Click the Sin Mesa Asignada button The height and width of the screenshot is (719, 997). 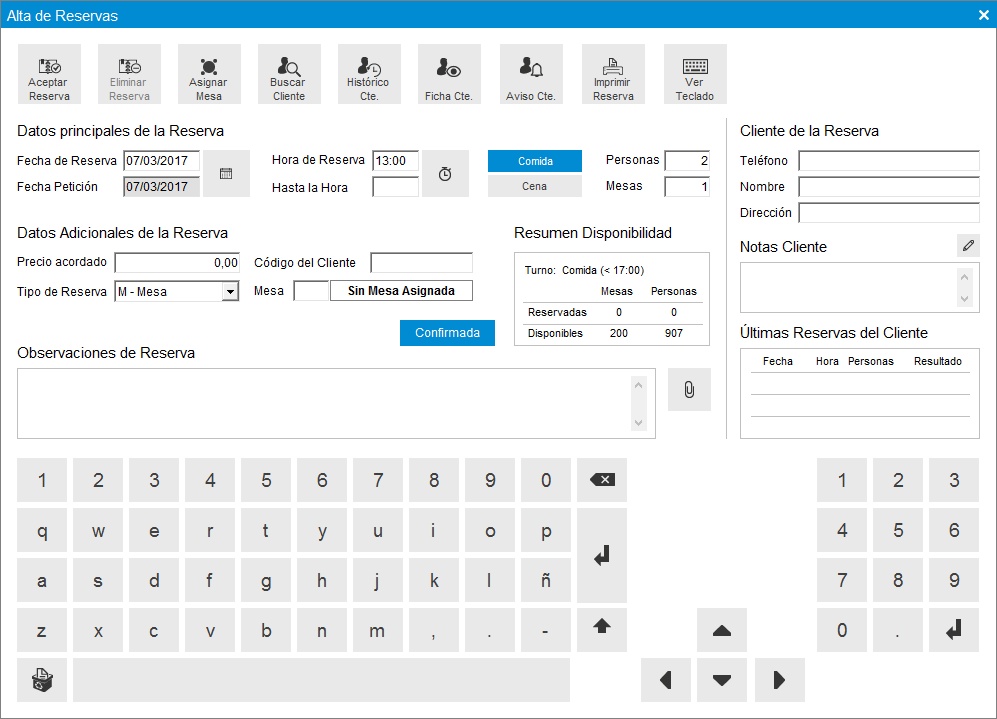401,291
